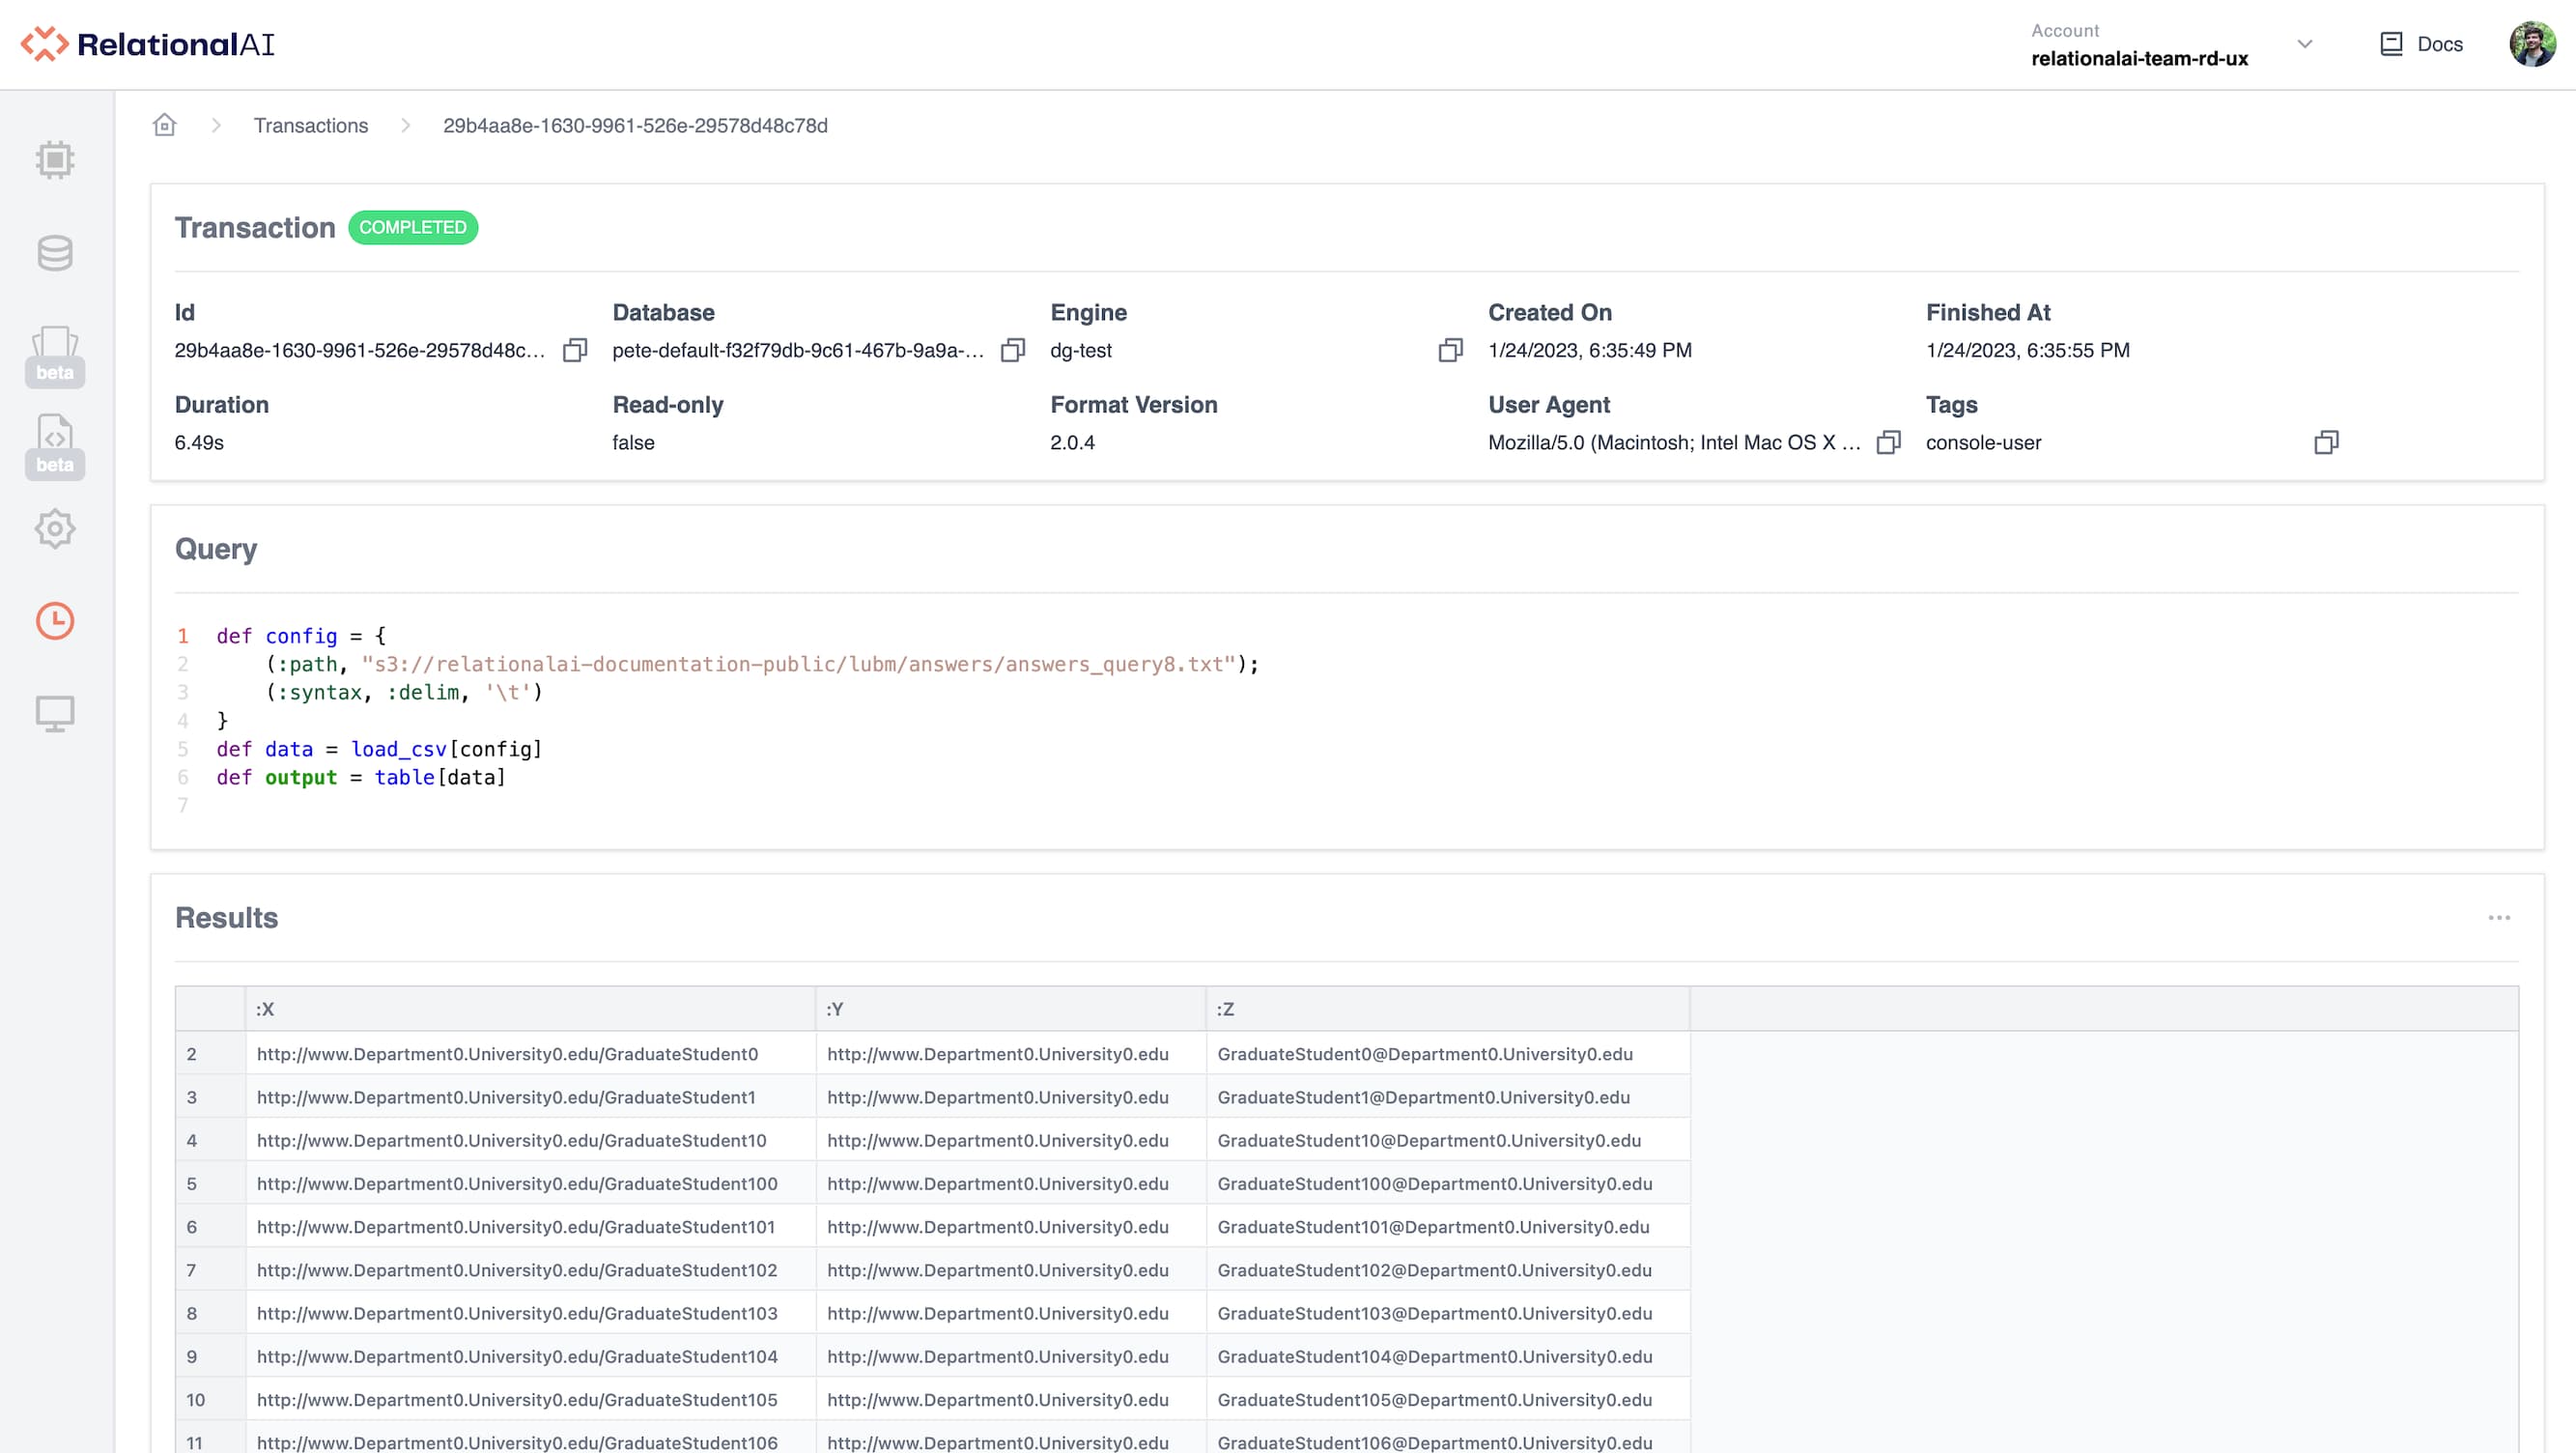Select the Transactions clock icon
2576x1453 pixels.
pos(55,621)
